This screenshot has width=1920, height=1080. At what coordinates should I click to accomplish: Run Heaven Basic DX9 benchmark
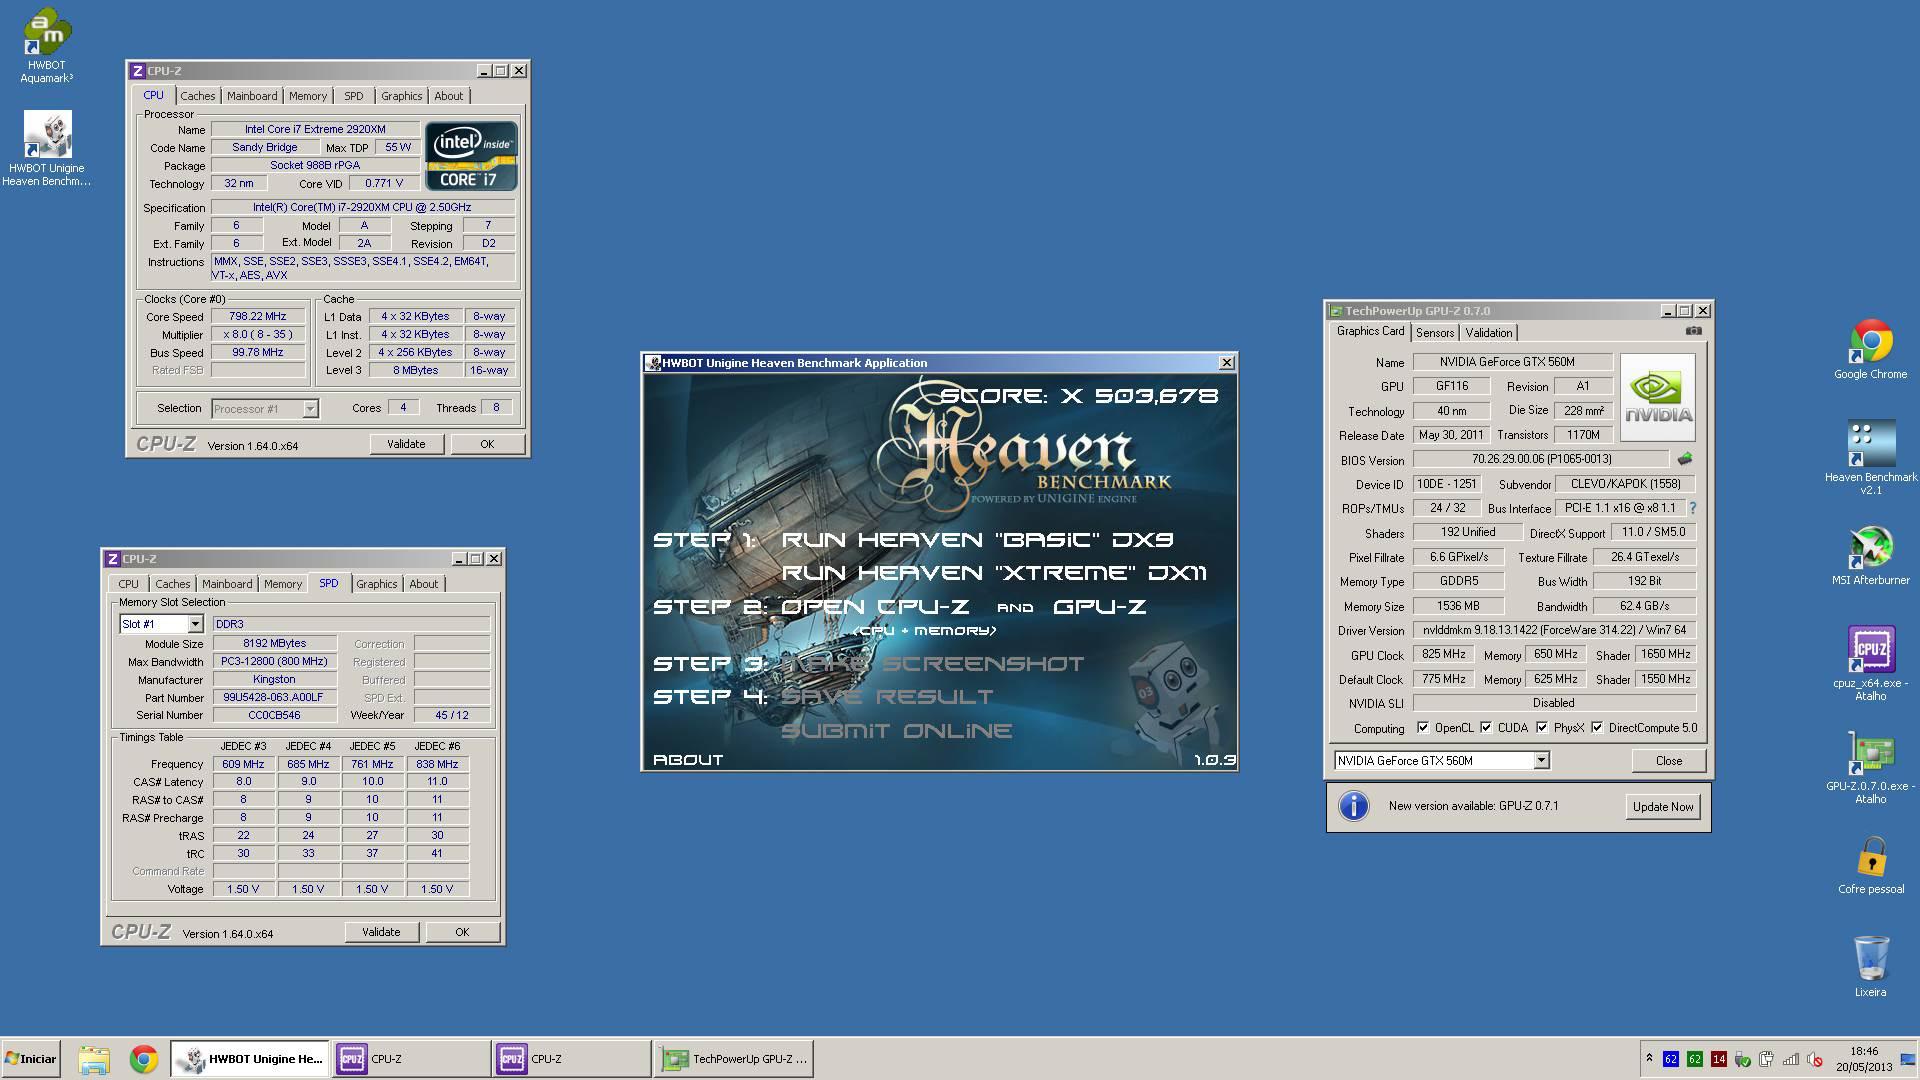click(x=977, y=540)
